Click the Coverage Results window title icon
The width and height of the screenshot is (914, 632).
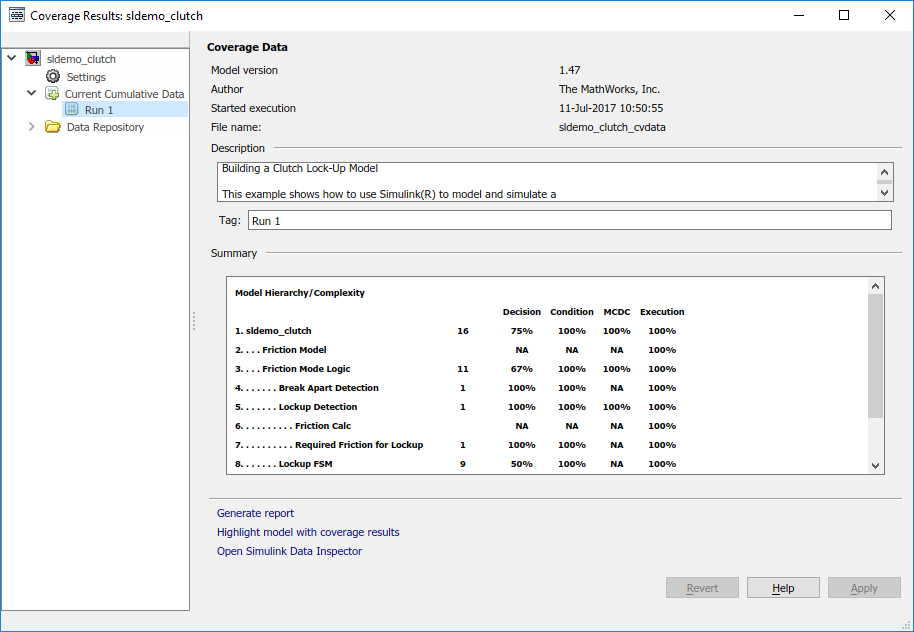click(x=16, y=16)
